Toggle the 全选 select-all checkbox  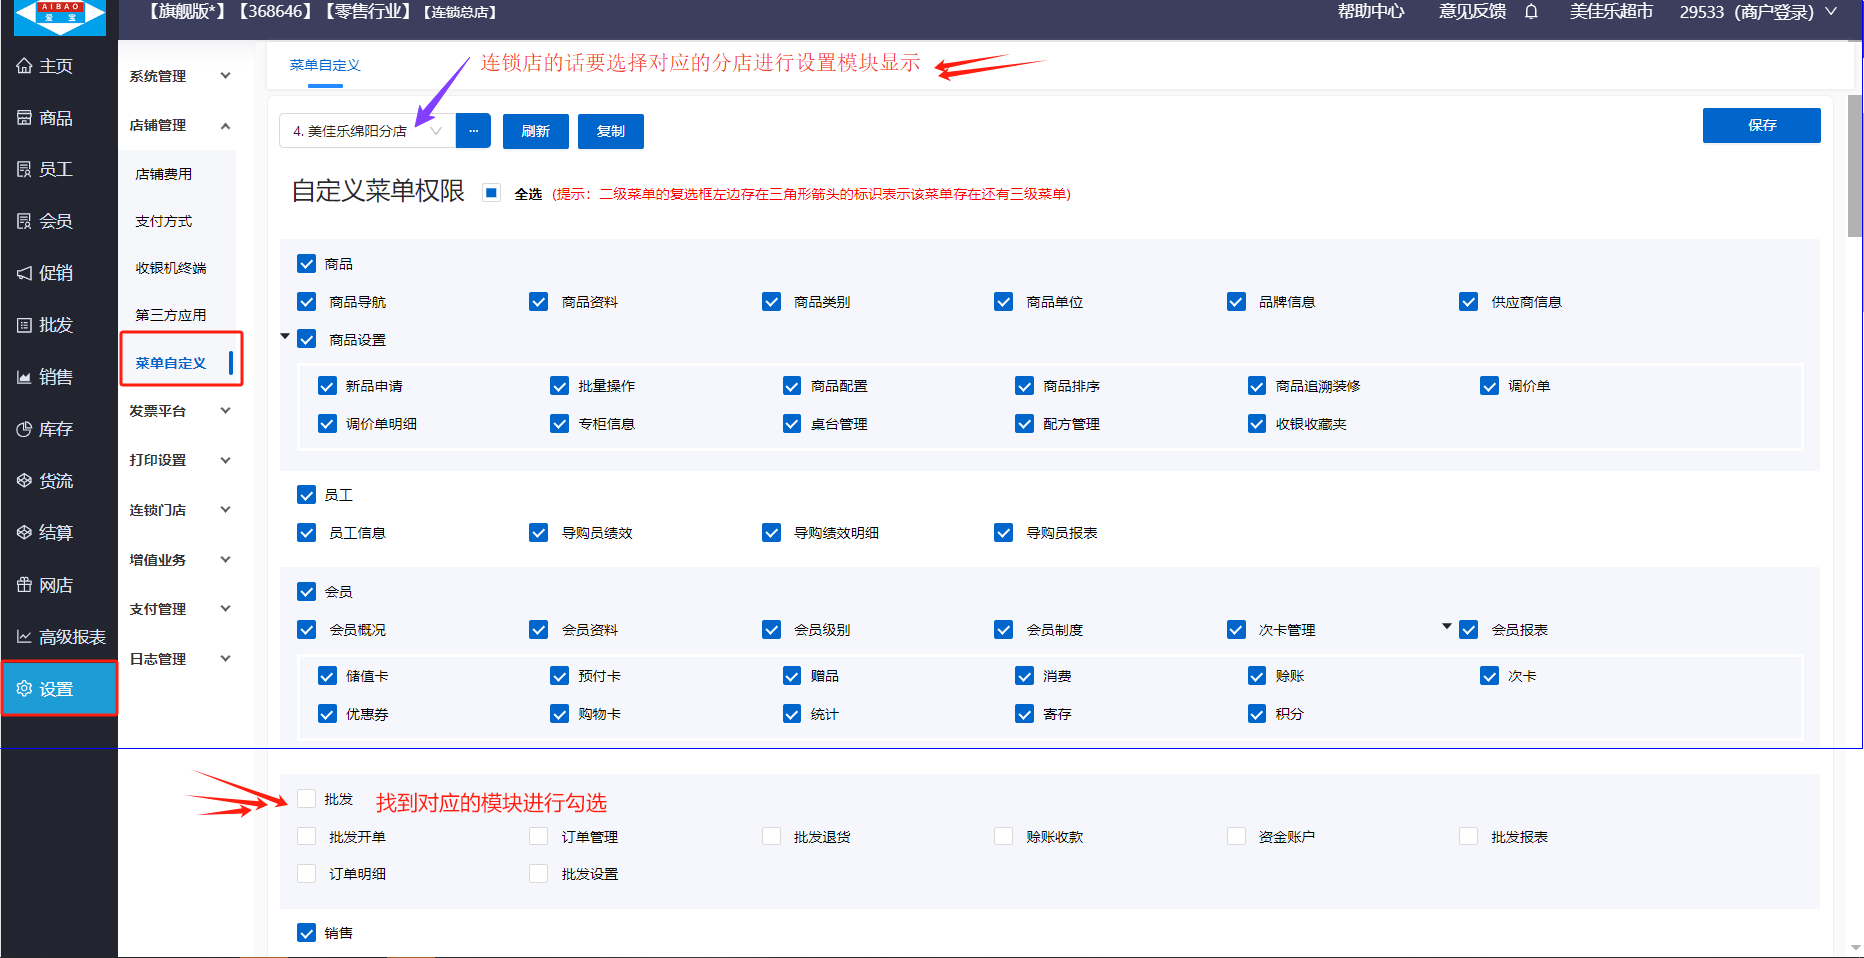point(491,193)
